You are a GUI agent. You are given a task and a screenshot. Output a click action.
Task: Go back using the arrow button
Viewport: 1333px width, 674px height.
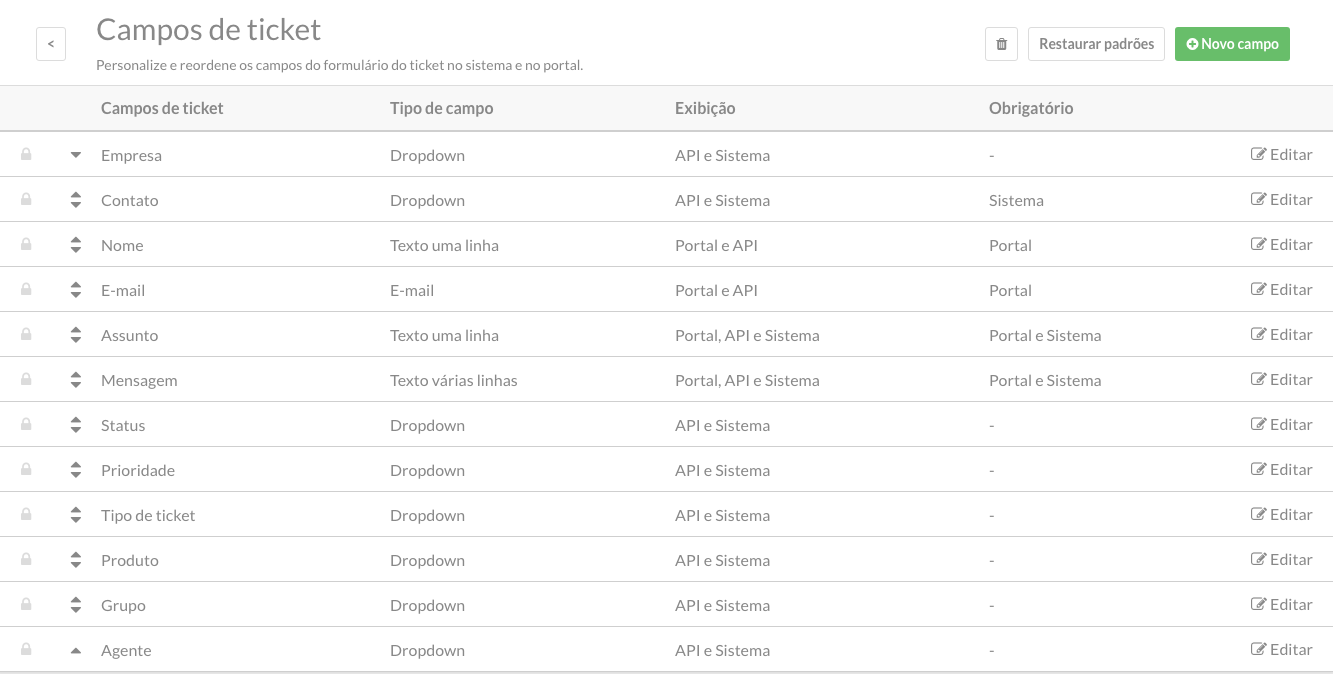pos(51,44)
